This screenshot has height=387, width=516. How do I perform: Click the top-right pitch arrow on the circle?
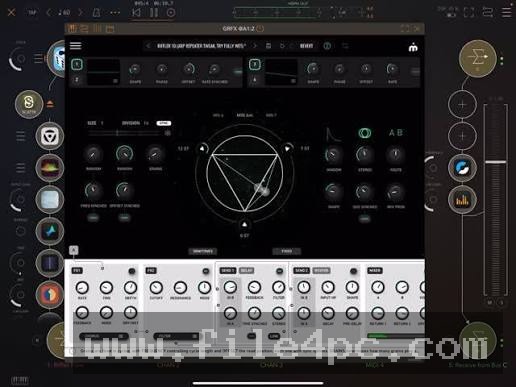click(x=287, y=148)
